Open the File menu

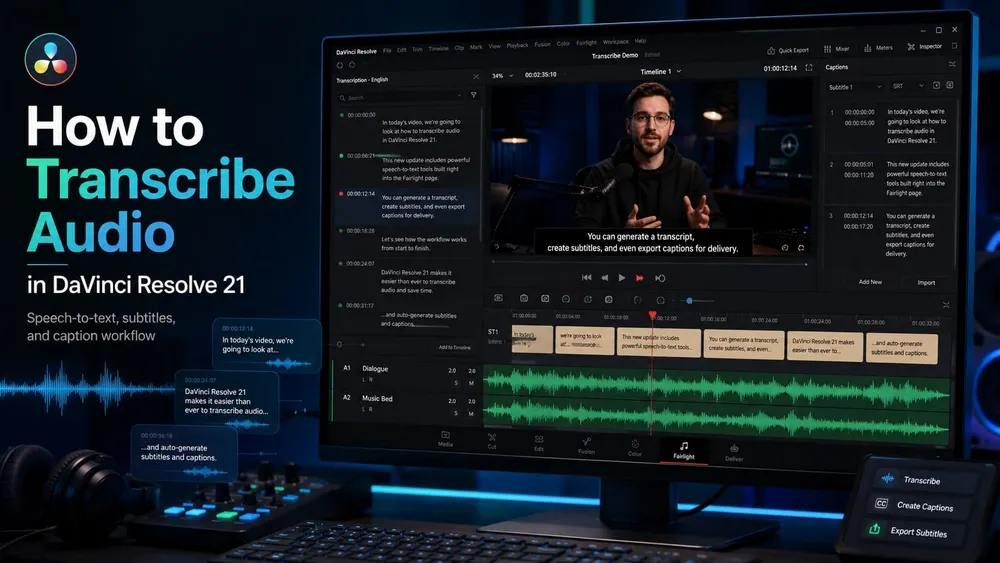pos(387,50)
